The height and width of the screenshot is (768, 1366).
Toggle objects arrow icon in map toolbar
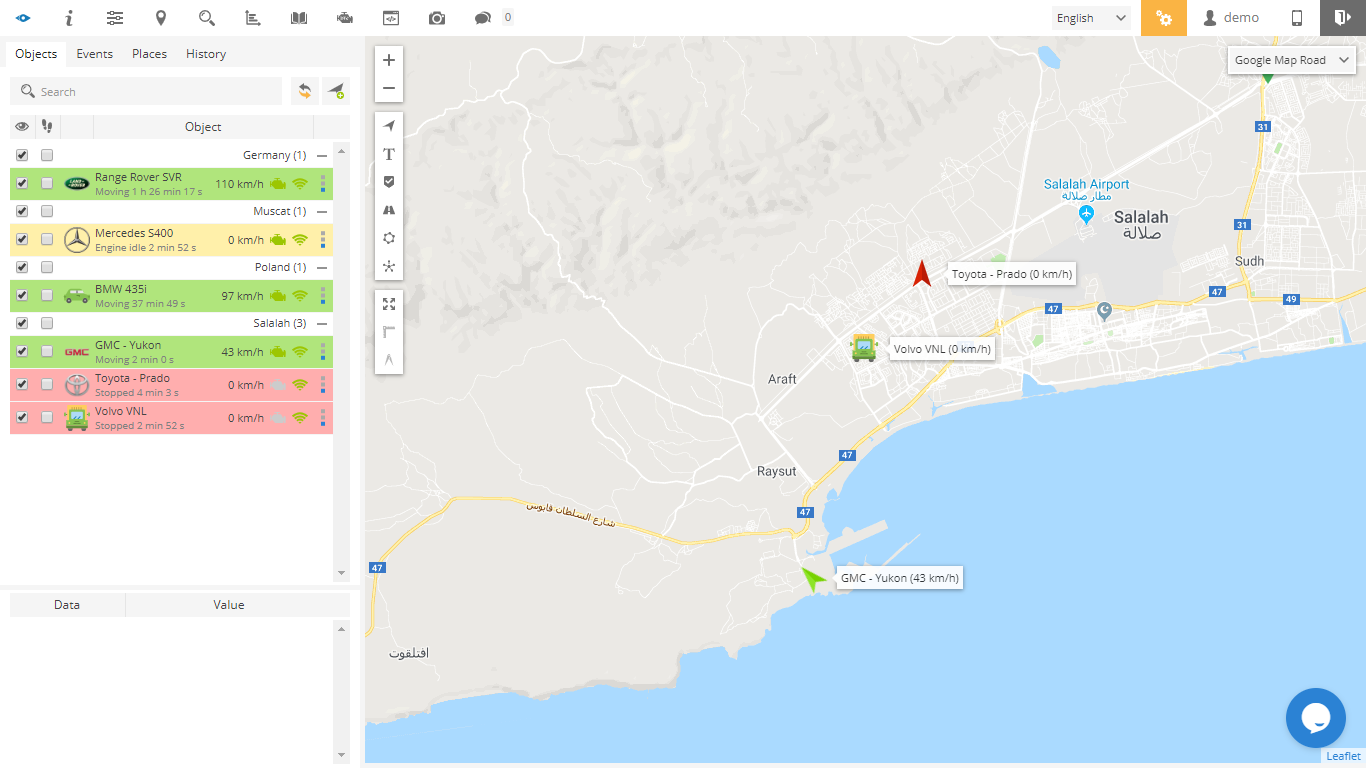[x=389, y=126]
